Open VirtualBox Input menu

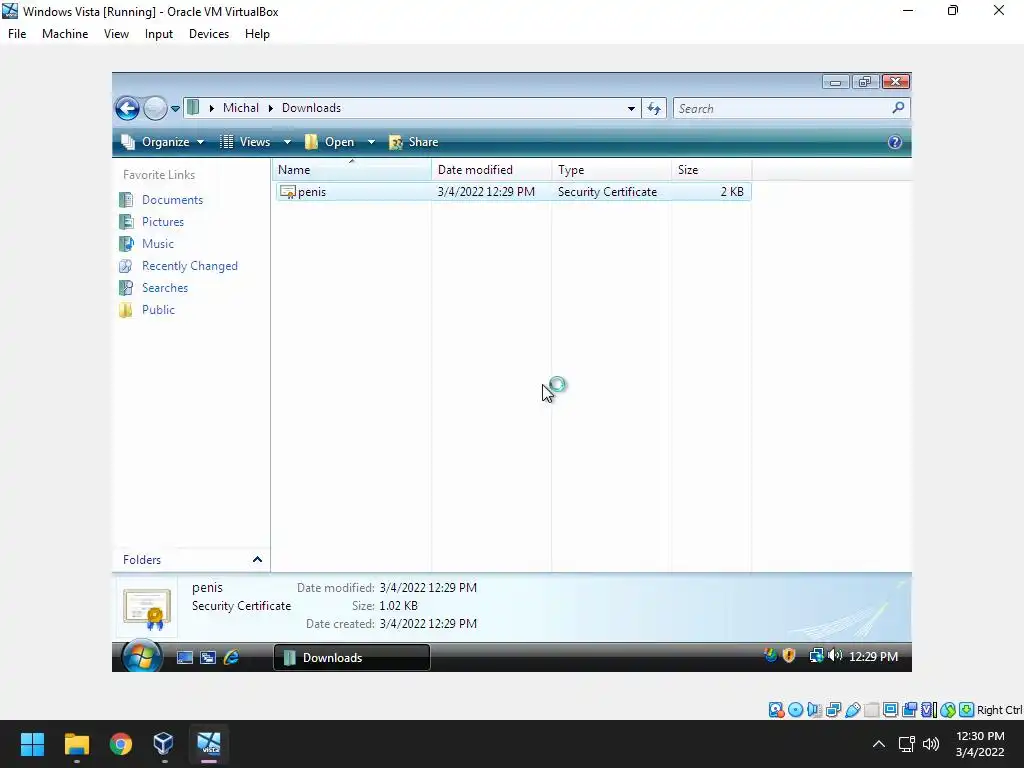point(159,34)
